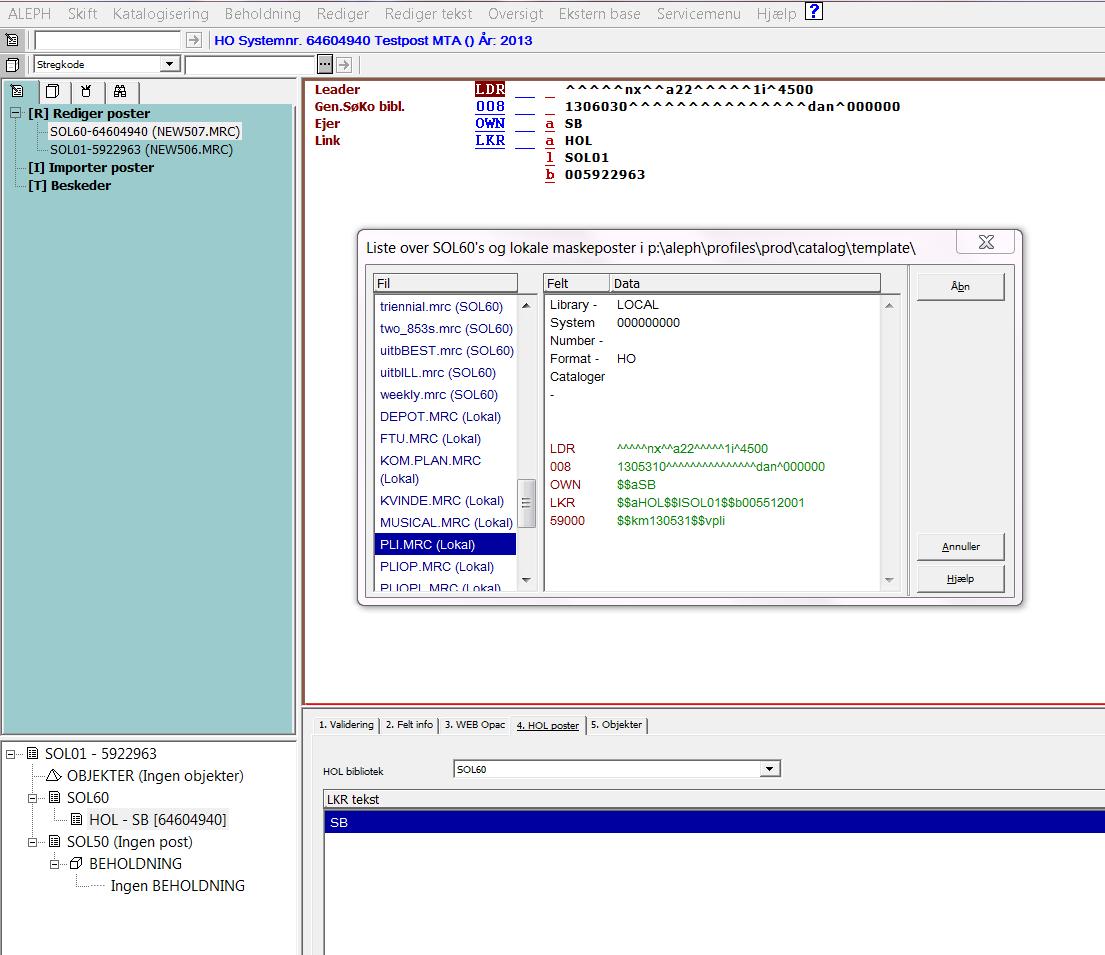Image resolution: width=1105 pixels, height=955 pixels.
Task: Click the BEHOLDNING cube icon in tree
Action: pyautogui.click(x=76, y=864)
